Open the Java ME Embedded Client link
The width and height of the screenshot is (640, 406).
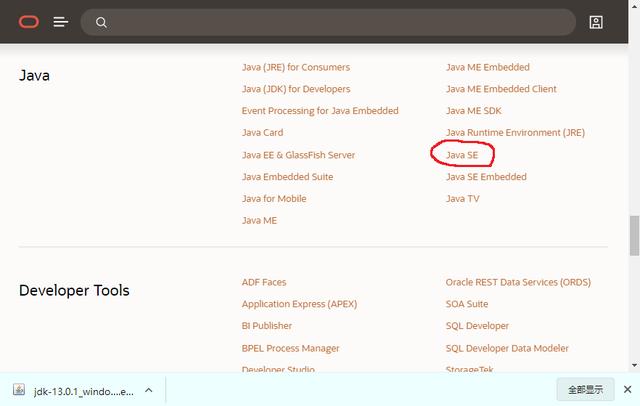(x=501, y=89)
